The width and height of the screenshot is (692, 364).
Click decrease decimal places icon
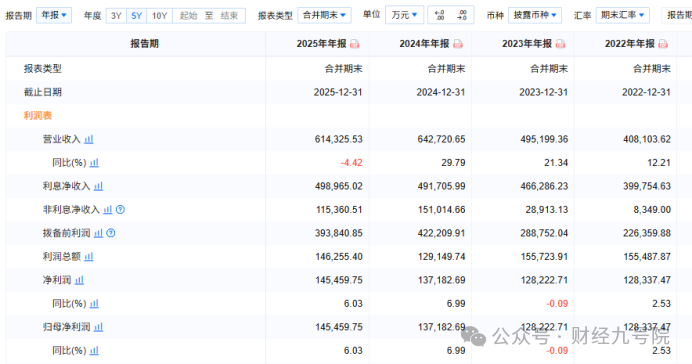[462, 15]
